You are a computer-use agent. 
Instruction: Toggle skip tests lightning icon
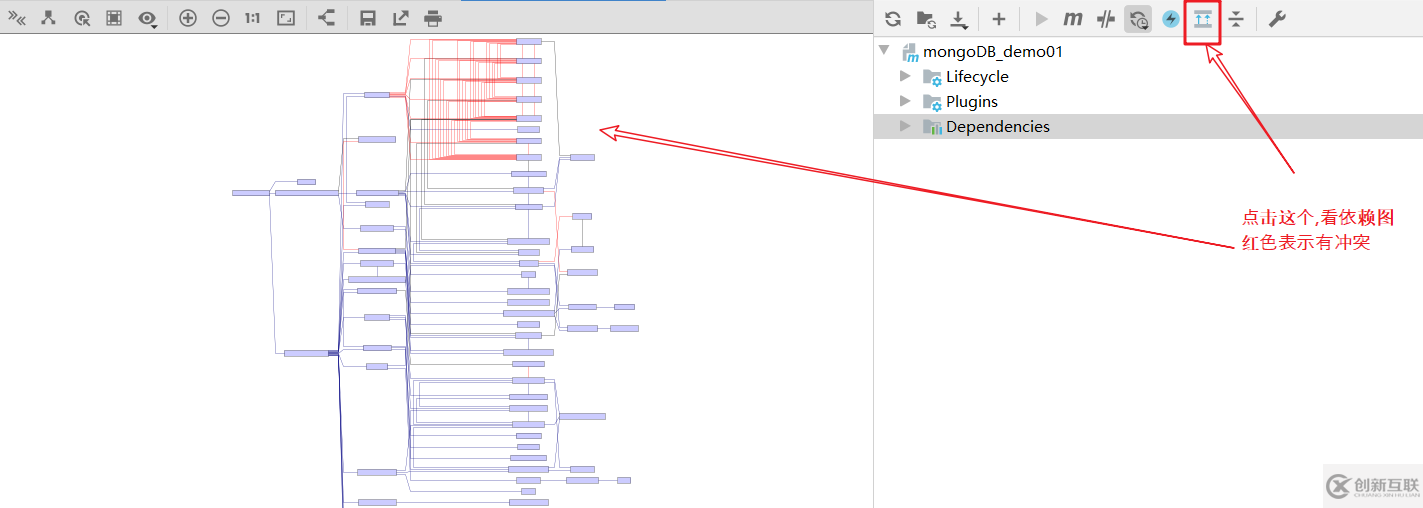1171,19
